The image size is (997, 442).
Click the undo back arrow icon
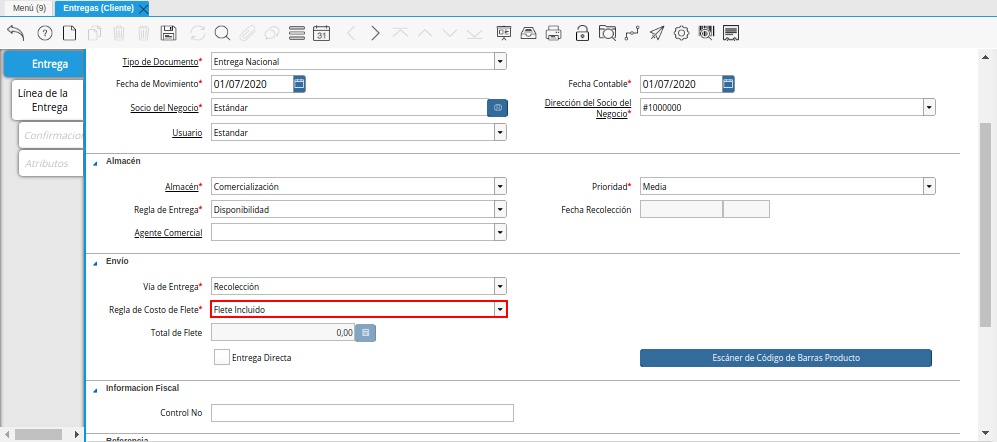point(16,33)
